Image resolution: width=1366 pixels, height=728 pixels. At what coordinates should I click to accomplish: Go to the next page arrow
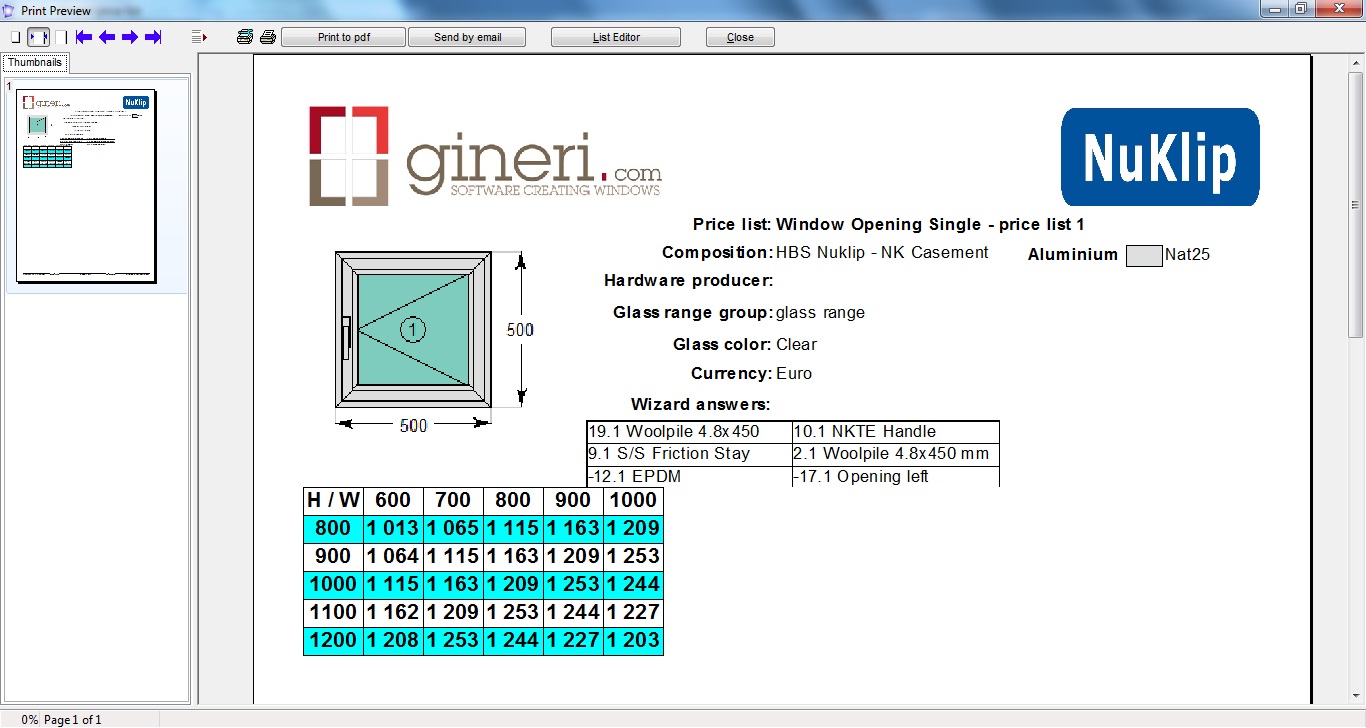(x=130, y=37)
